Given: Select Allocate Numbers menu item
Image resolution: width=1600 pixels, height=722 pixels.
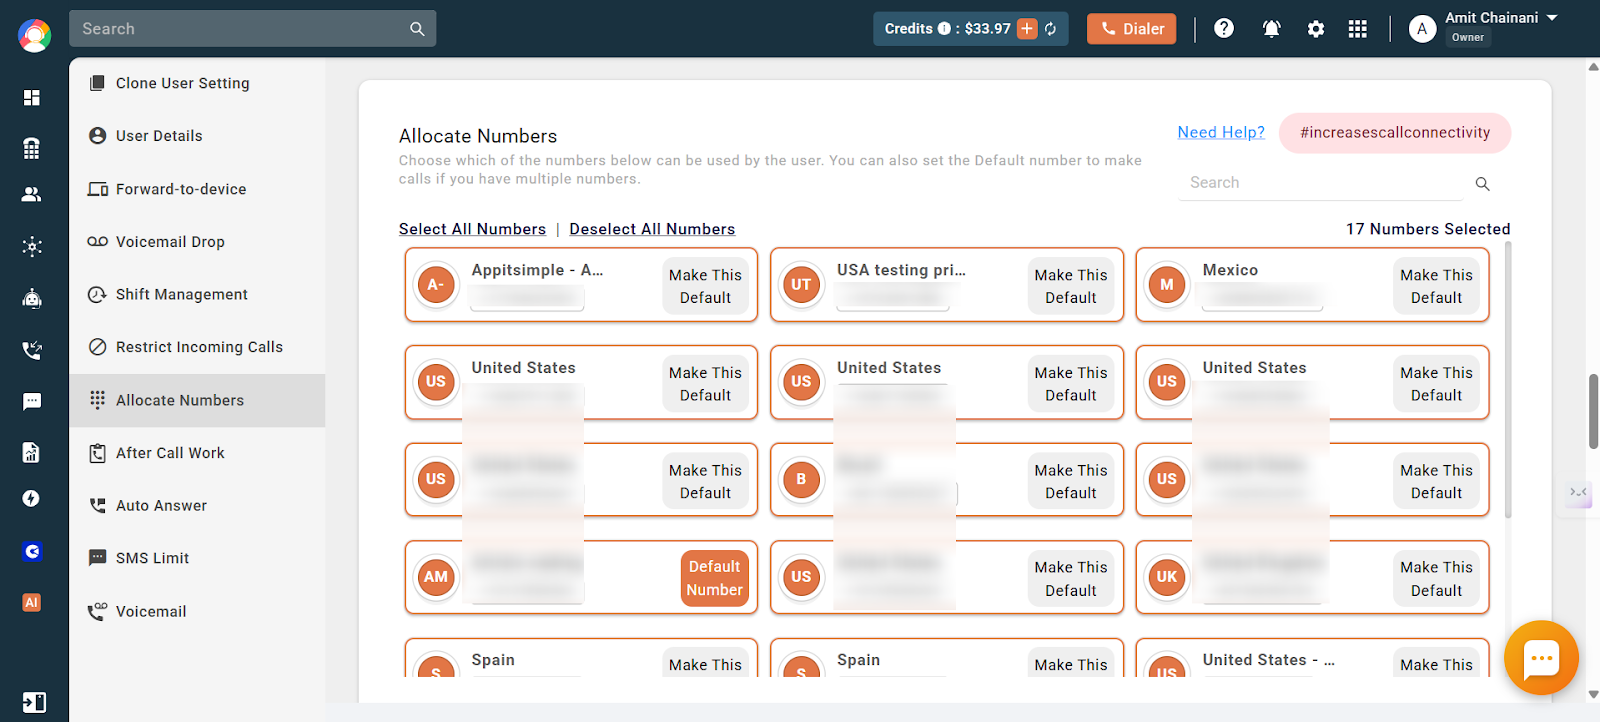Looking at the screenshot, I should [x=197, y=400].
